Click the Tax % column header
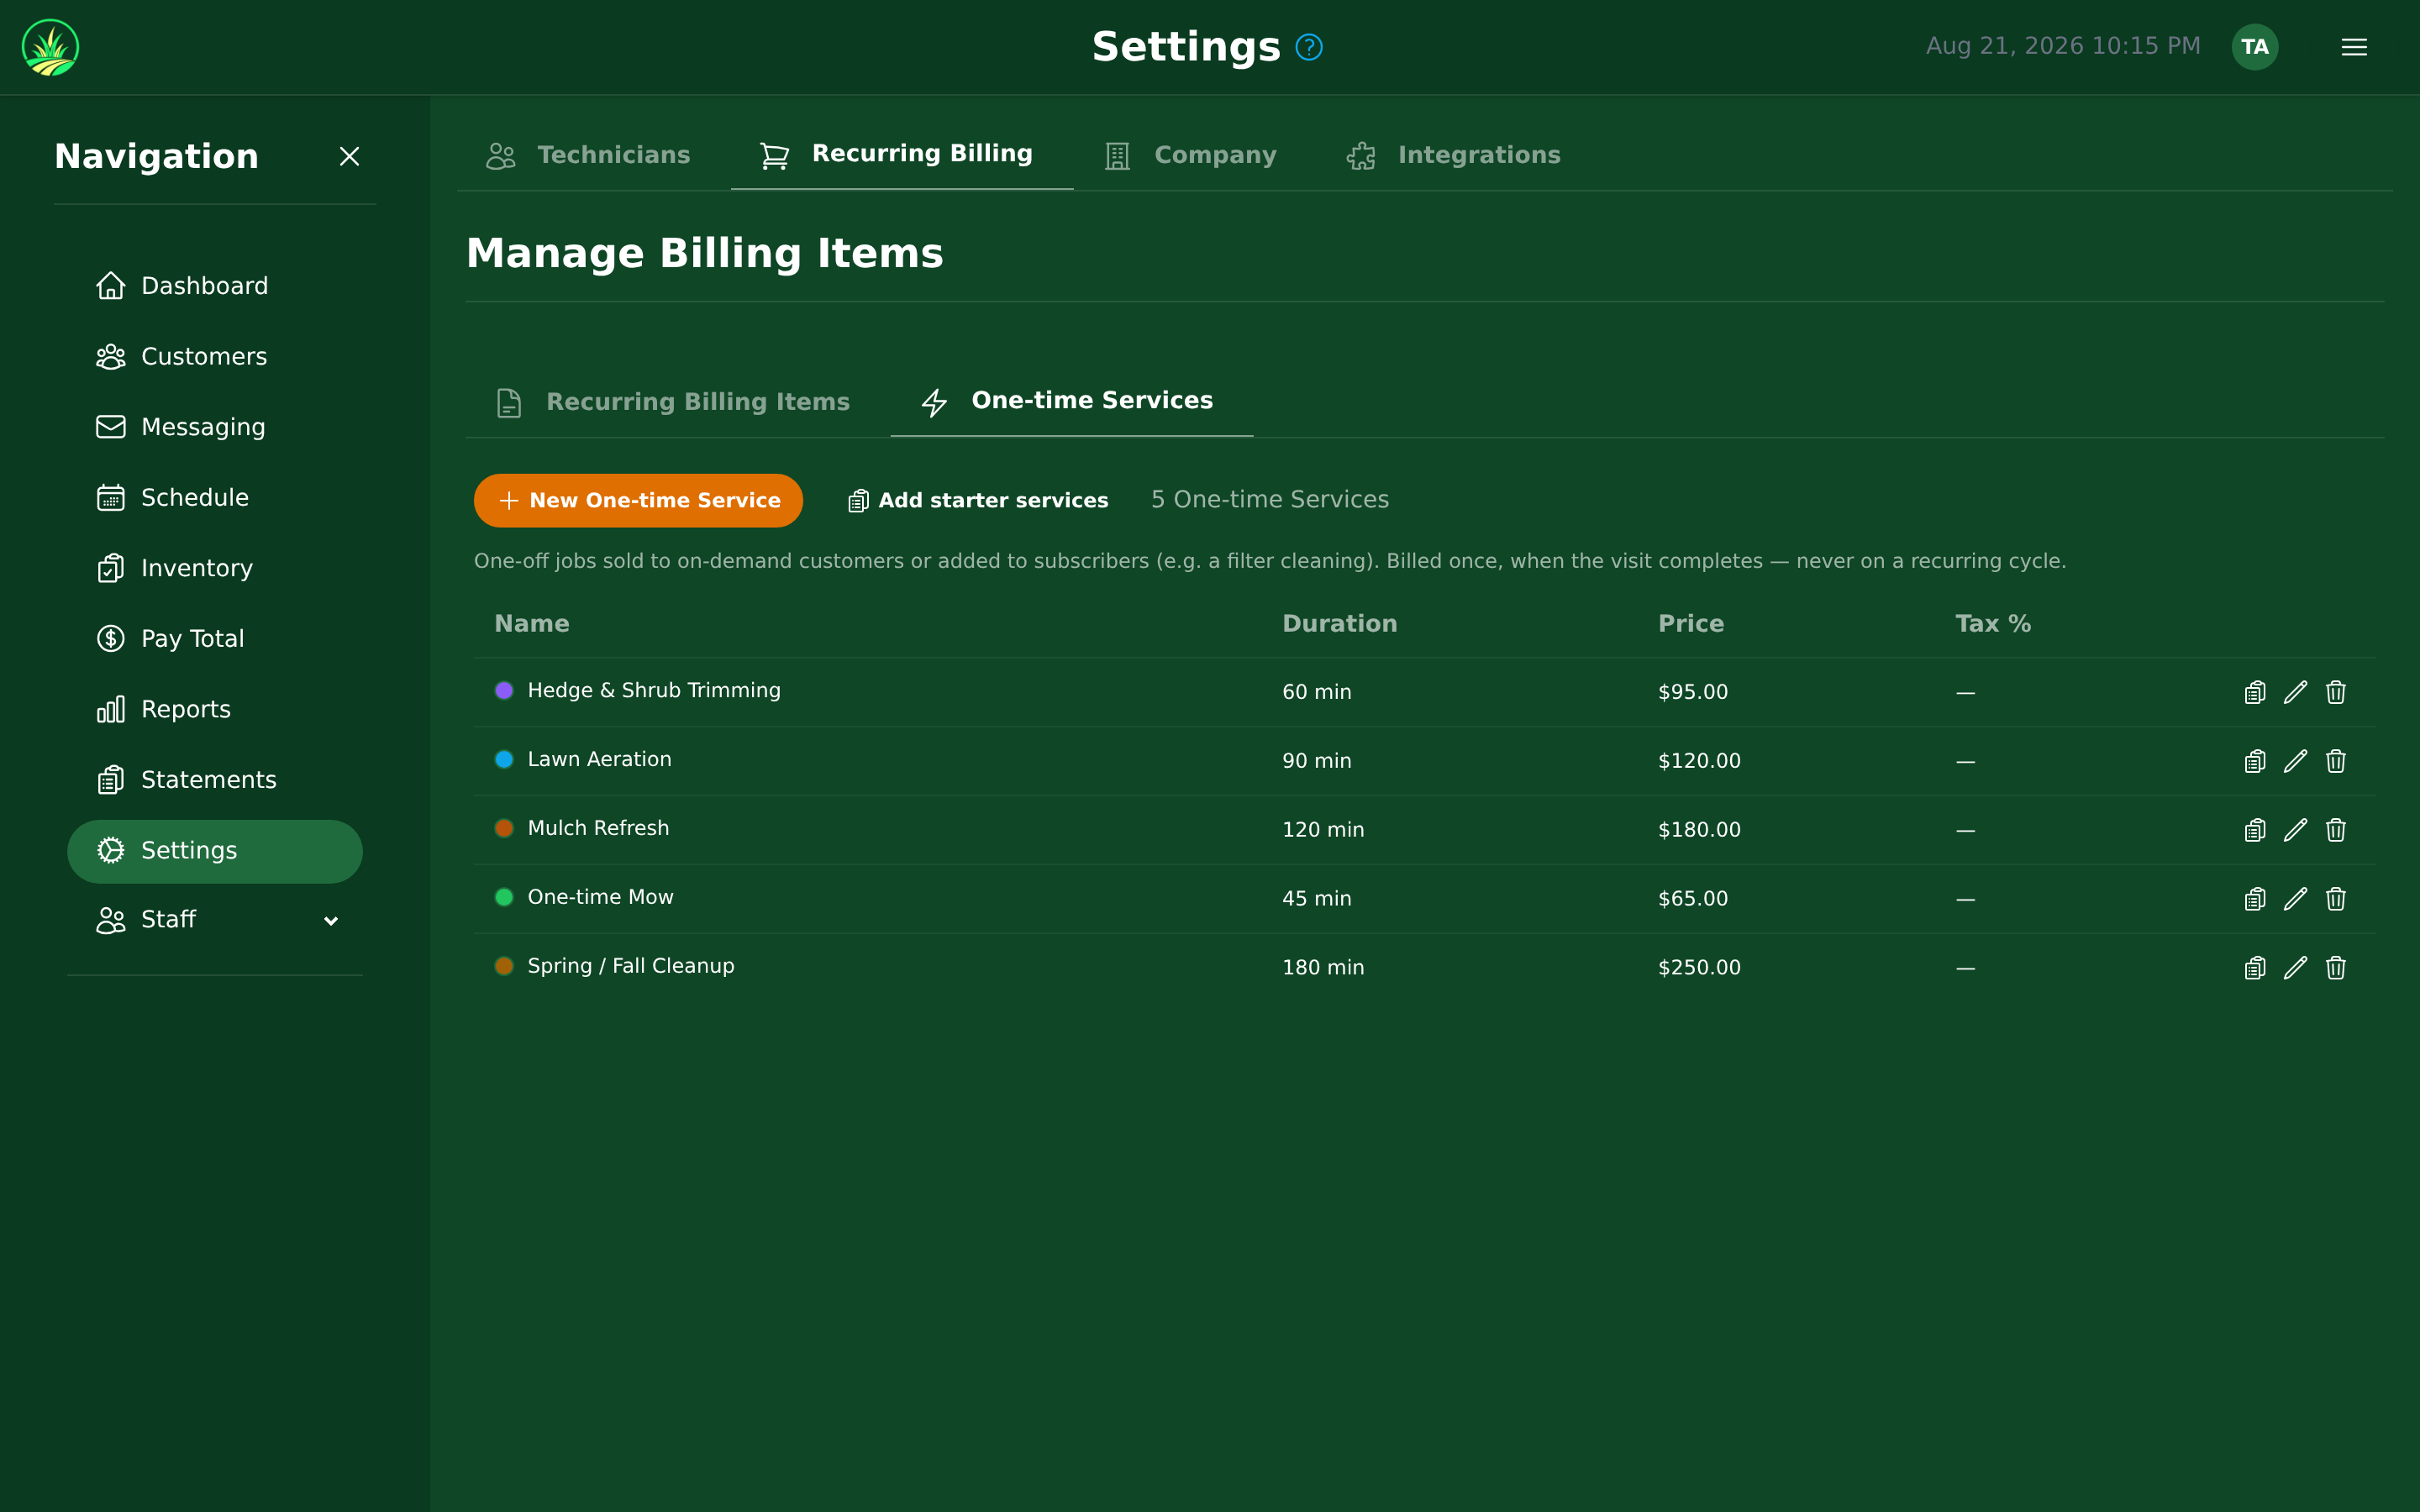 point(1993,624)
